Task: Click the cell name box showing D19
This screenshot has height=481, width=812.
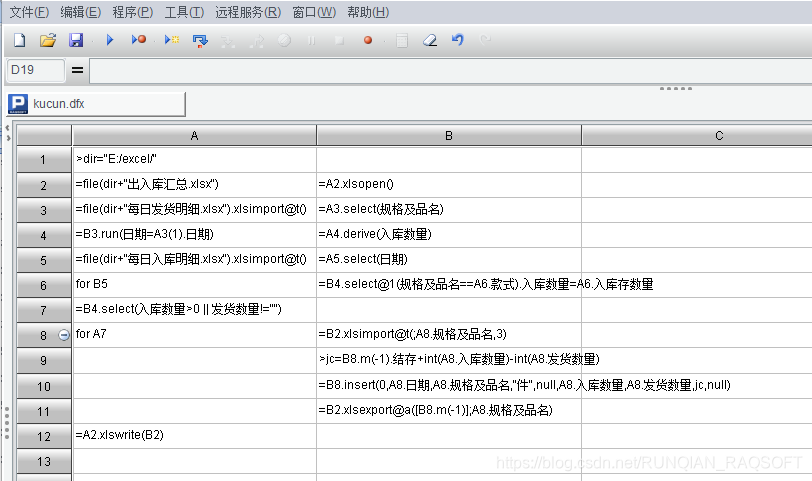Action: coord(36,70)
